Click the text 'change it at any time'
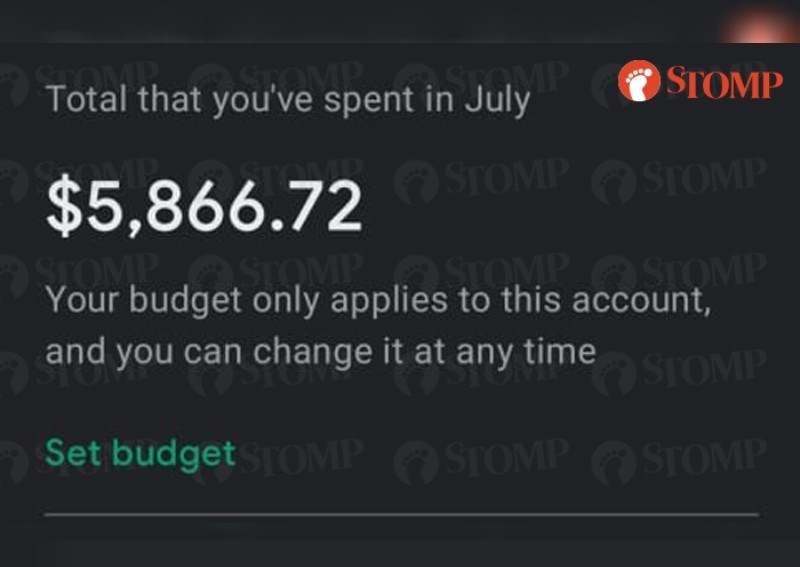This screenshot has height=567, width=800. [424, 352]
